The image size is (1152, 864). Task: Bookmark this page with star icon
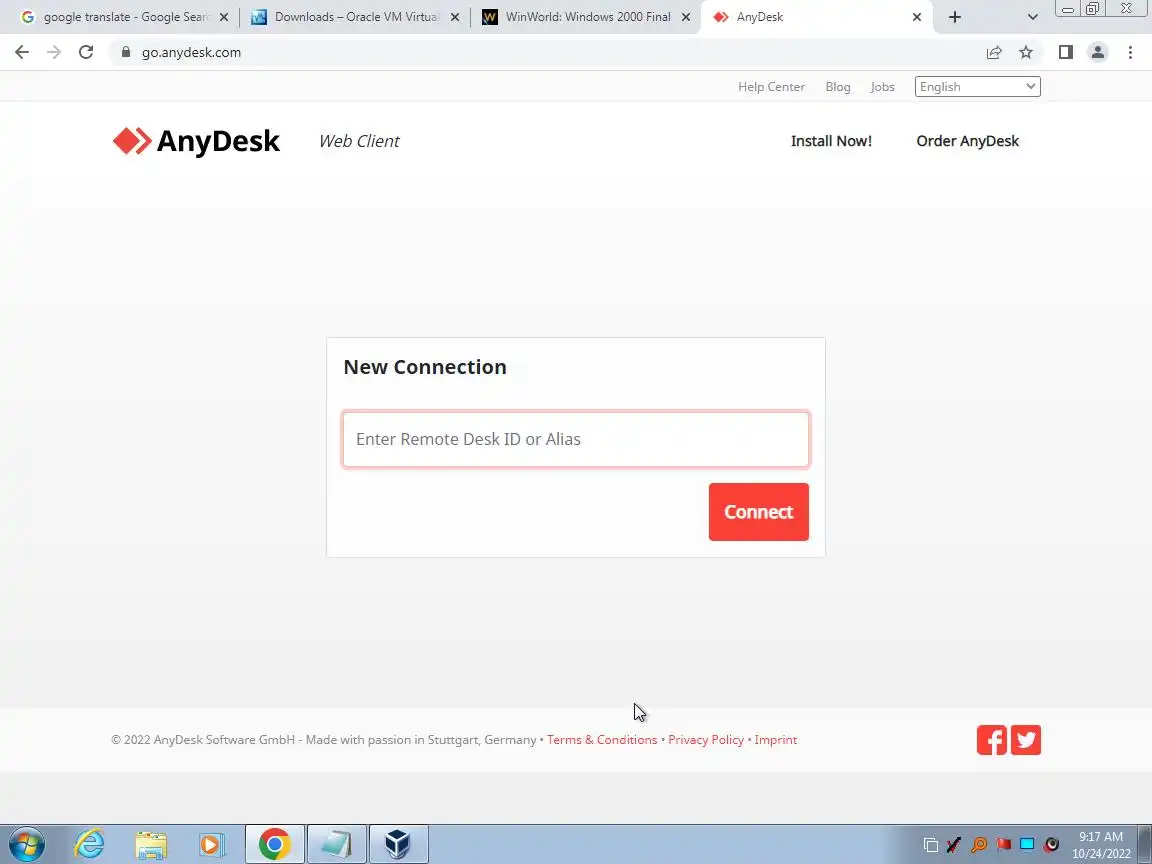click(1026, 52)
